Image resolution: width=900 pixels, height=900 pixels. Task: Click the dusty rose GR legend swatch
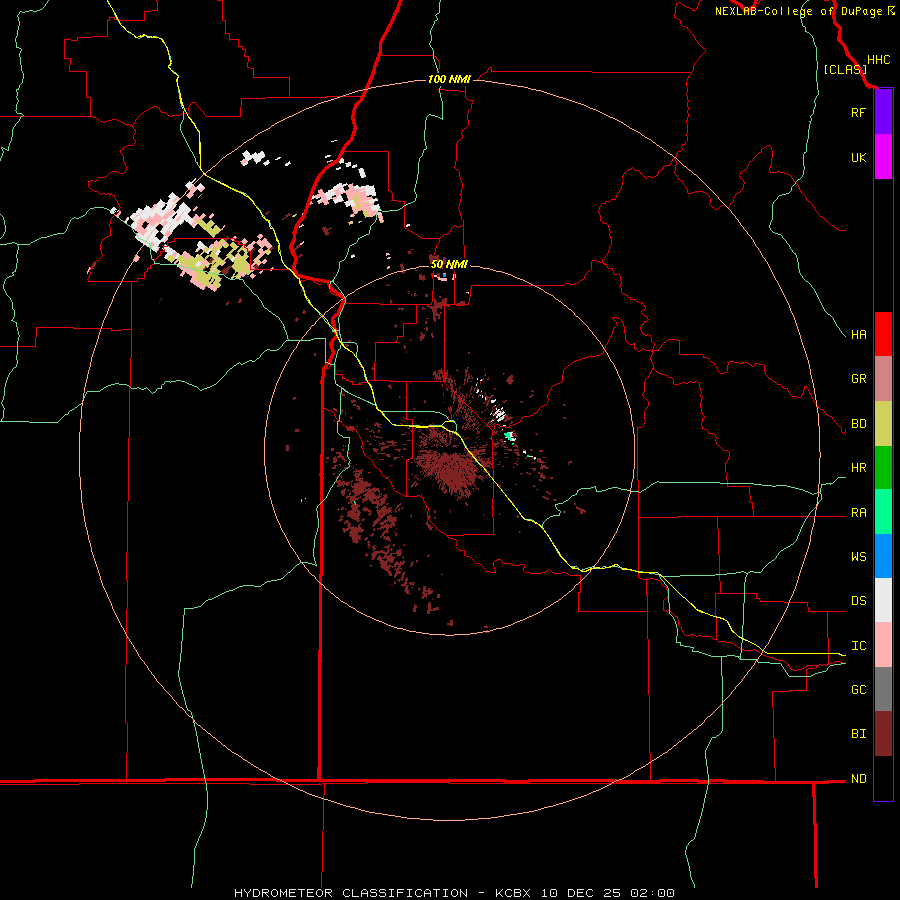click(883, 379)
